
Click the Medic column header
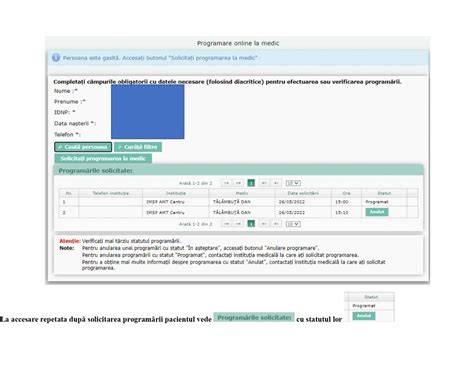tap(242, 193)
